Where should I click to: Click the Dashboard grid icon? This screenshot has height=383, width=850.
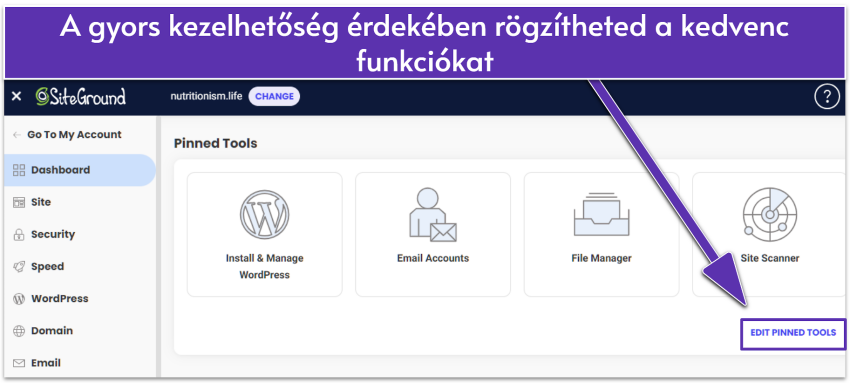pos(19,170)
